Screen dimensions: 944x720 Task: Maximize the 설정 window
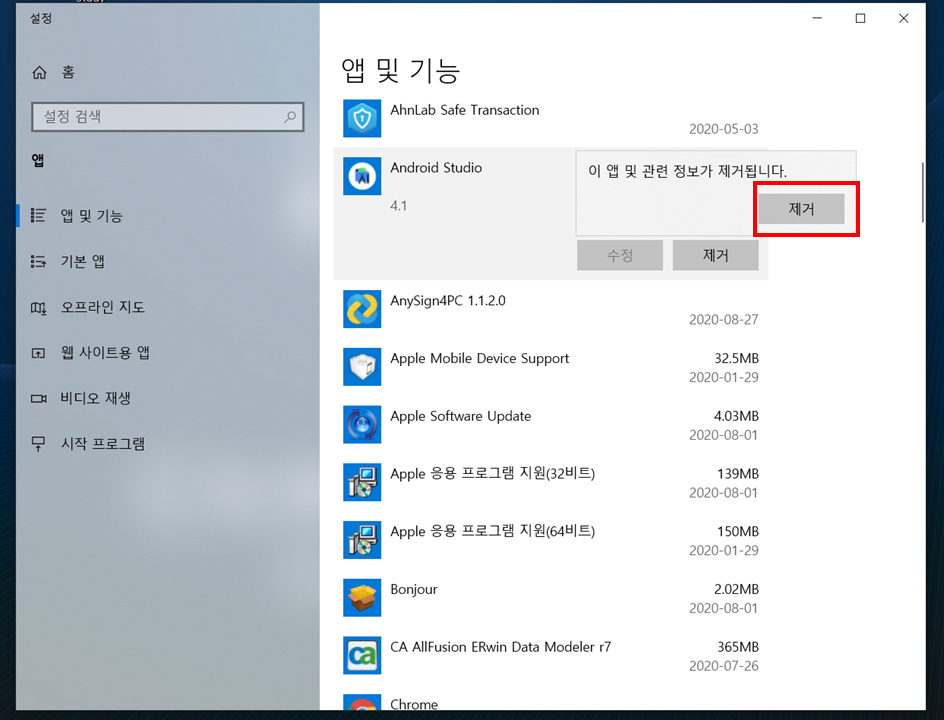860,19
